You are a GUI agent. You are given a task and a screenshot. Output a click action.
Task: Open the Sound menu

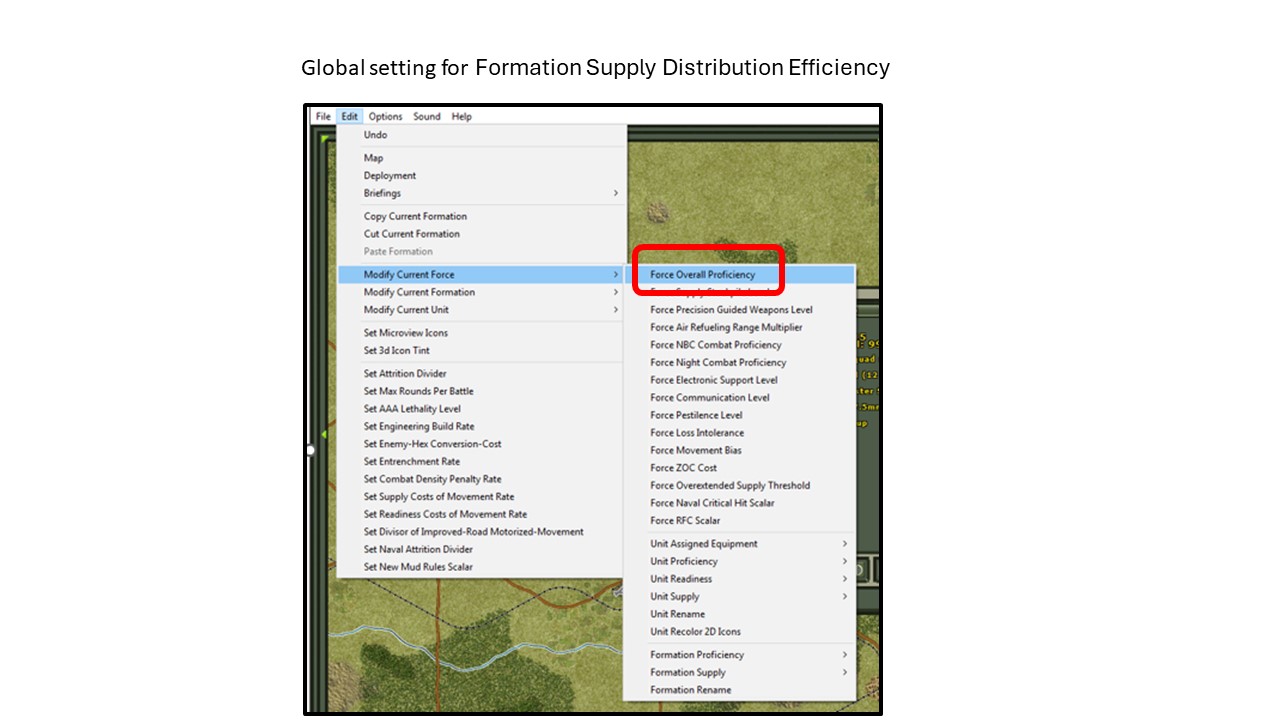pyautogui.click(x=427, y=117)
